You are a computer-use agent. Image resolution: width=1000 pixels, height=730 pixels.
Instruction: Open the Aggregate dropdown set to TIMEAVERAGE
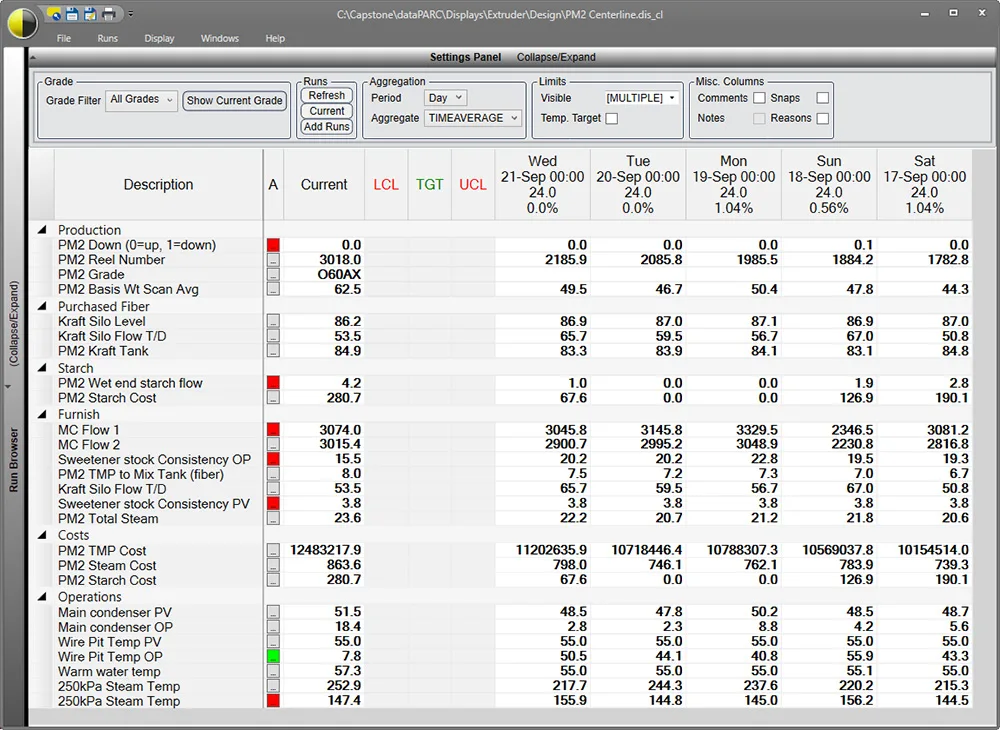[x=472, y=117]
